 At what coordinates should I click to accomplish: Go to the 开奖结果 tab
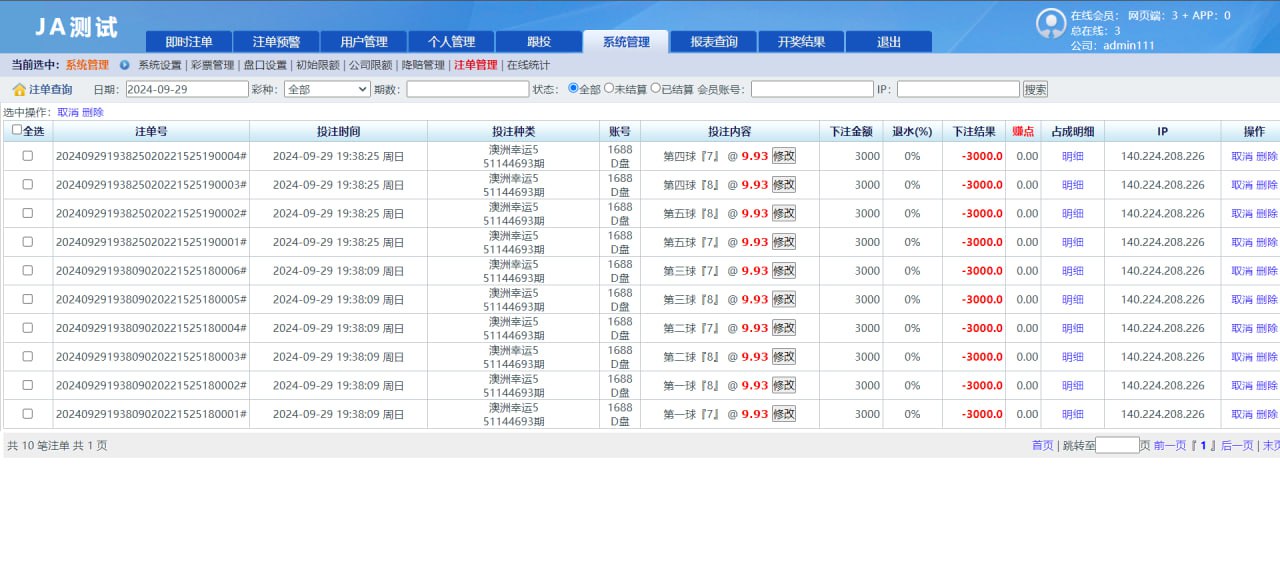click(x=801, y=42)
